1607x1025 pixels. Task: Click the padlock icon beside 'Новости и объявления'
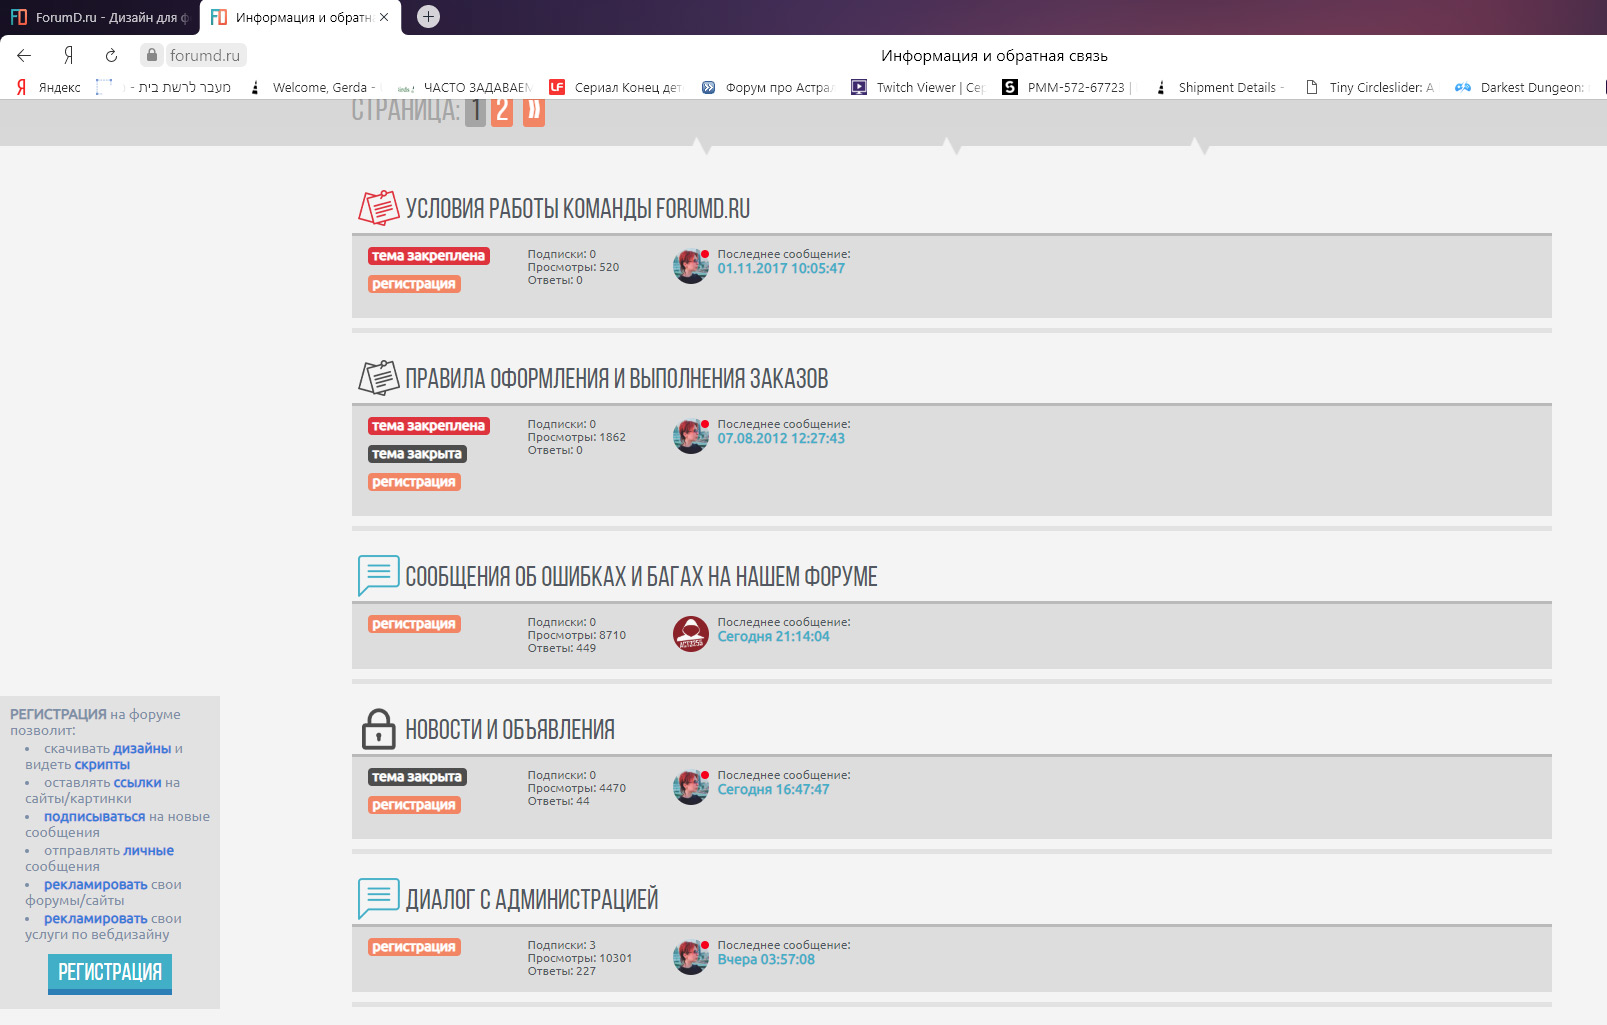(x=379, y=729)
